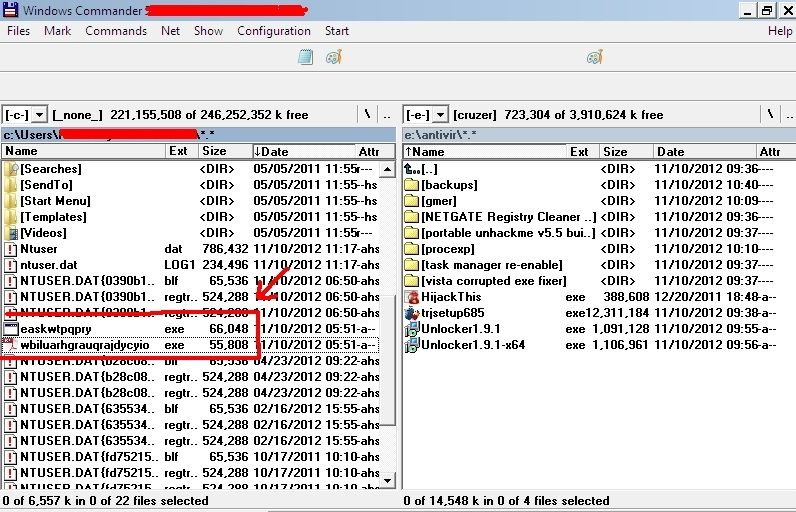This screenshot has width=796, height=512.
Task: Select the wbiluarhgrauqrajdycyio exe file
Action: click(84, 345)
